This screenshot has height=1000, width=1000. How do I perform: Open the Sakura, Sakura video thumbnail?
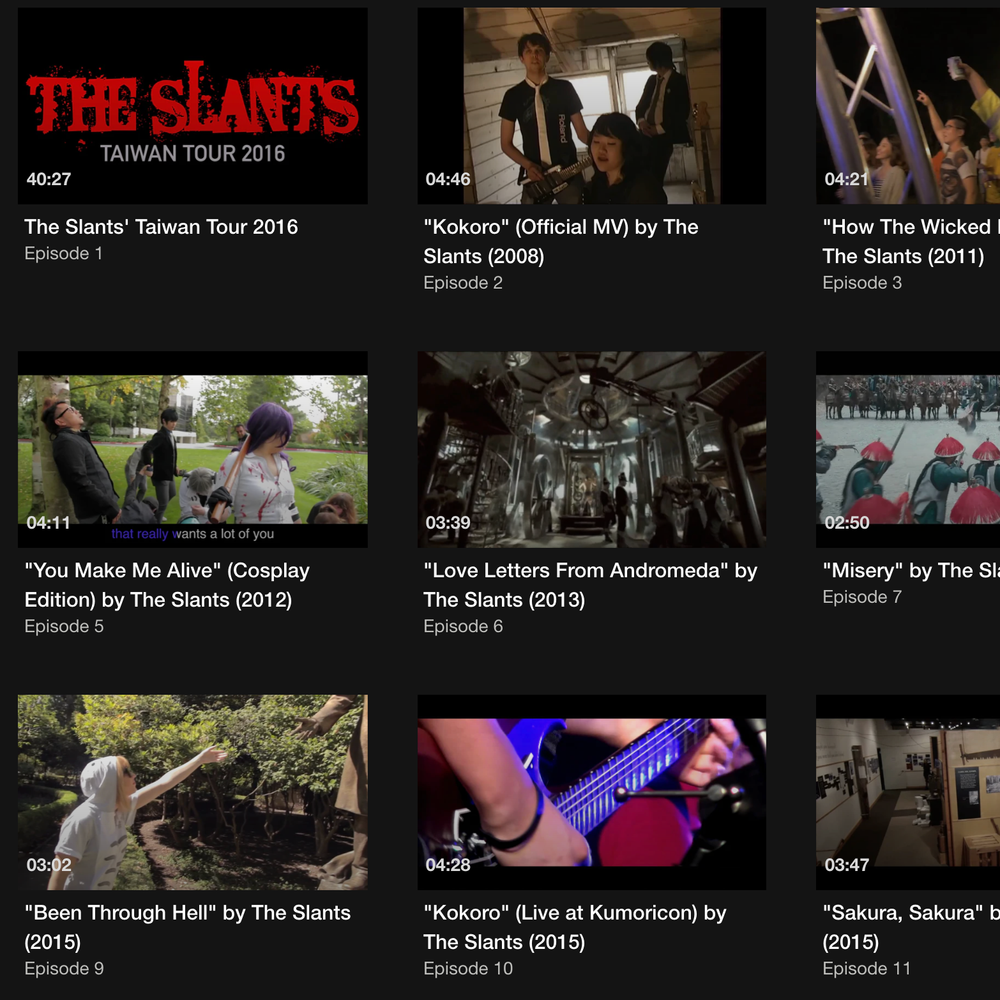pos(908,792)
